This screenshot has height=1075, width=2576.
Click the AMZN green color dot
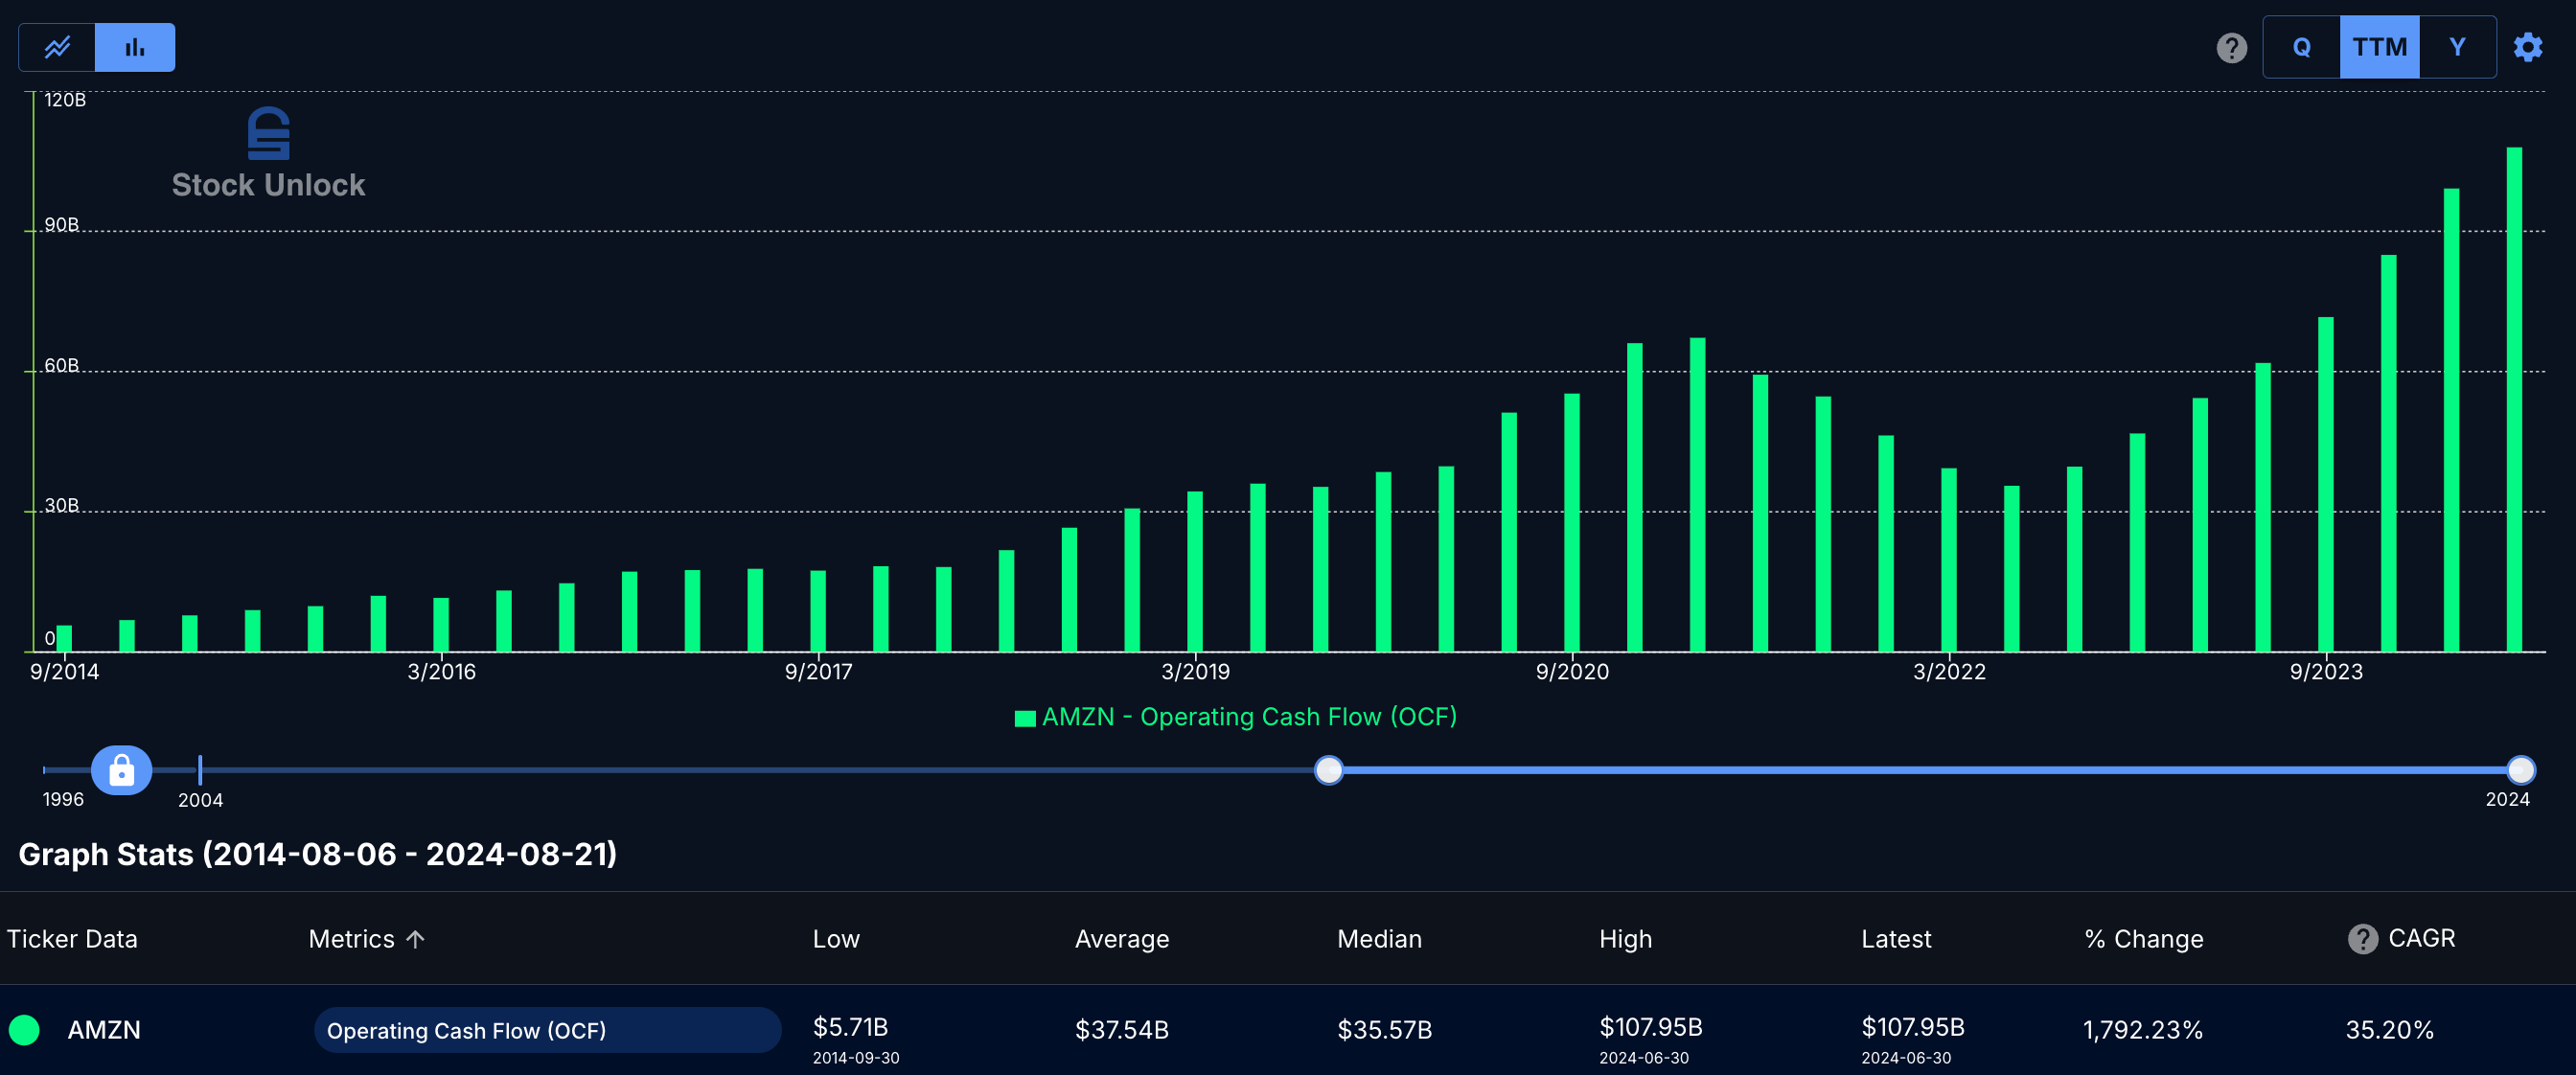(24, 1029)
